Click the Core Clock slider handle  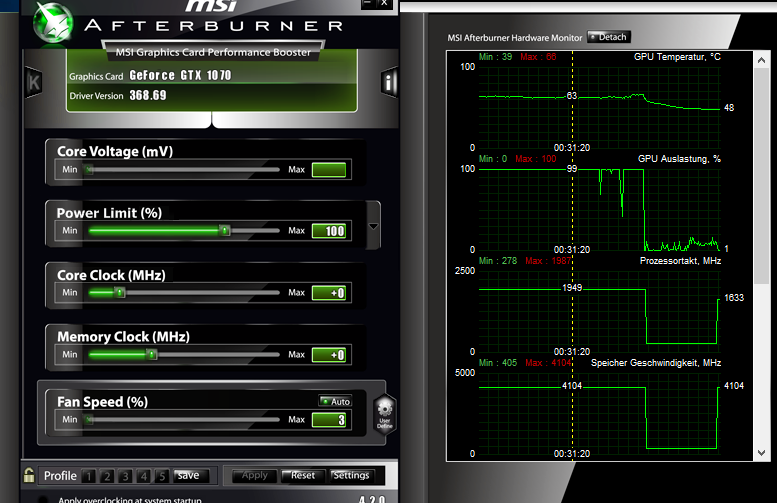(x=120, y=292)
